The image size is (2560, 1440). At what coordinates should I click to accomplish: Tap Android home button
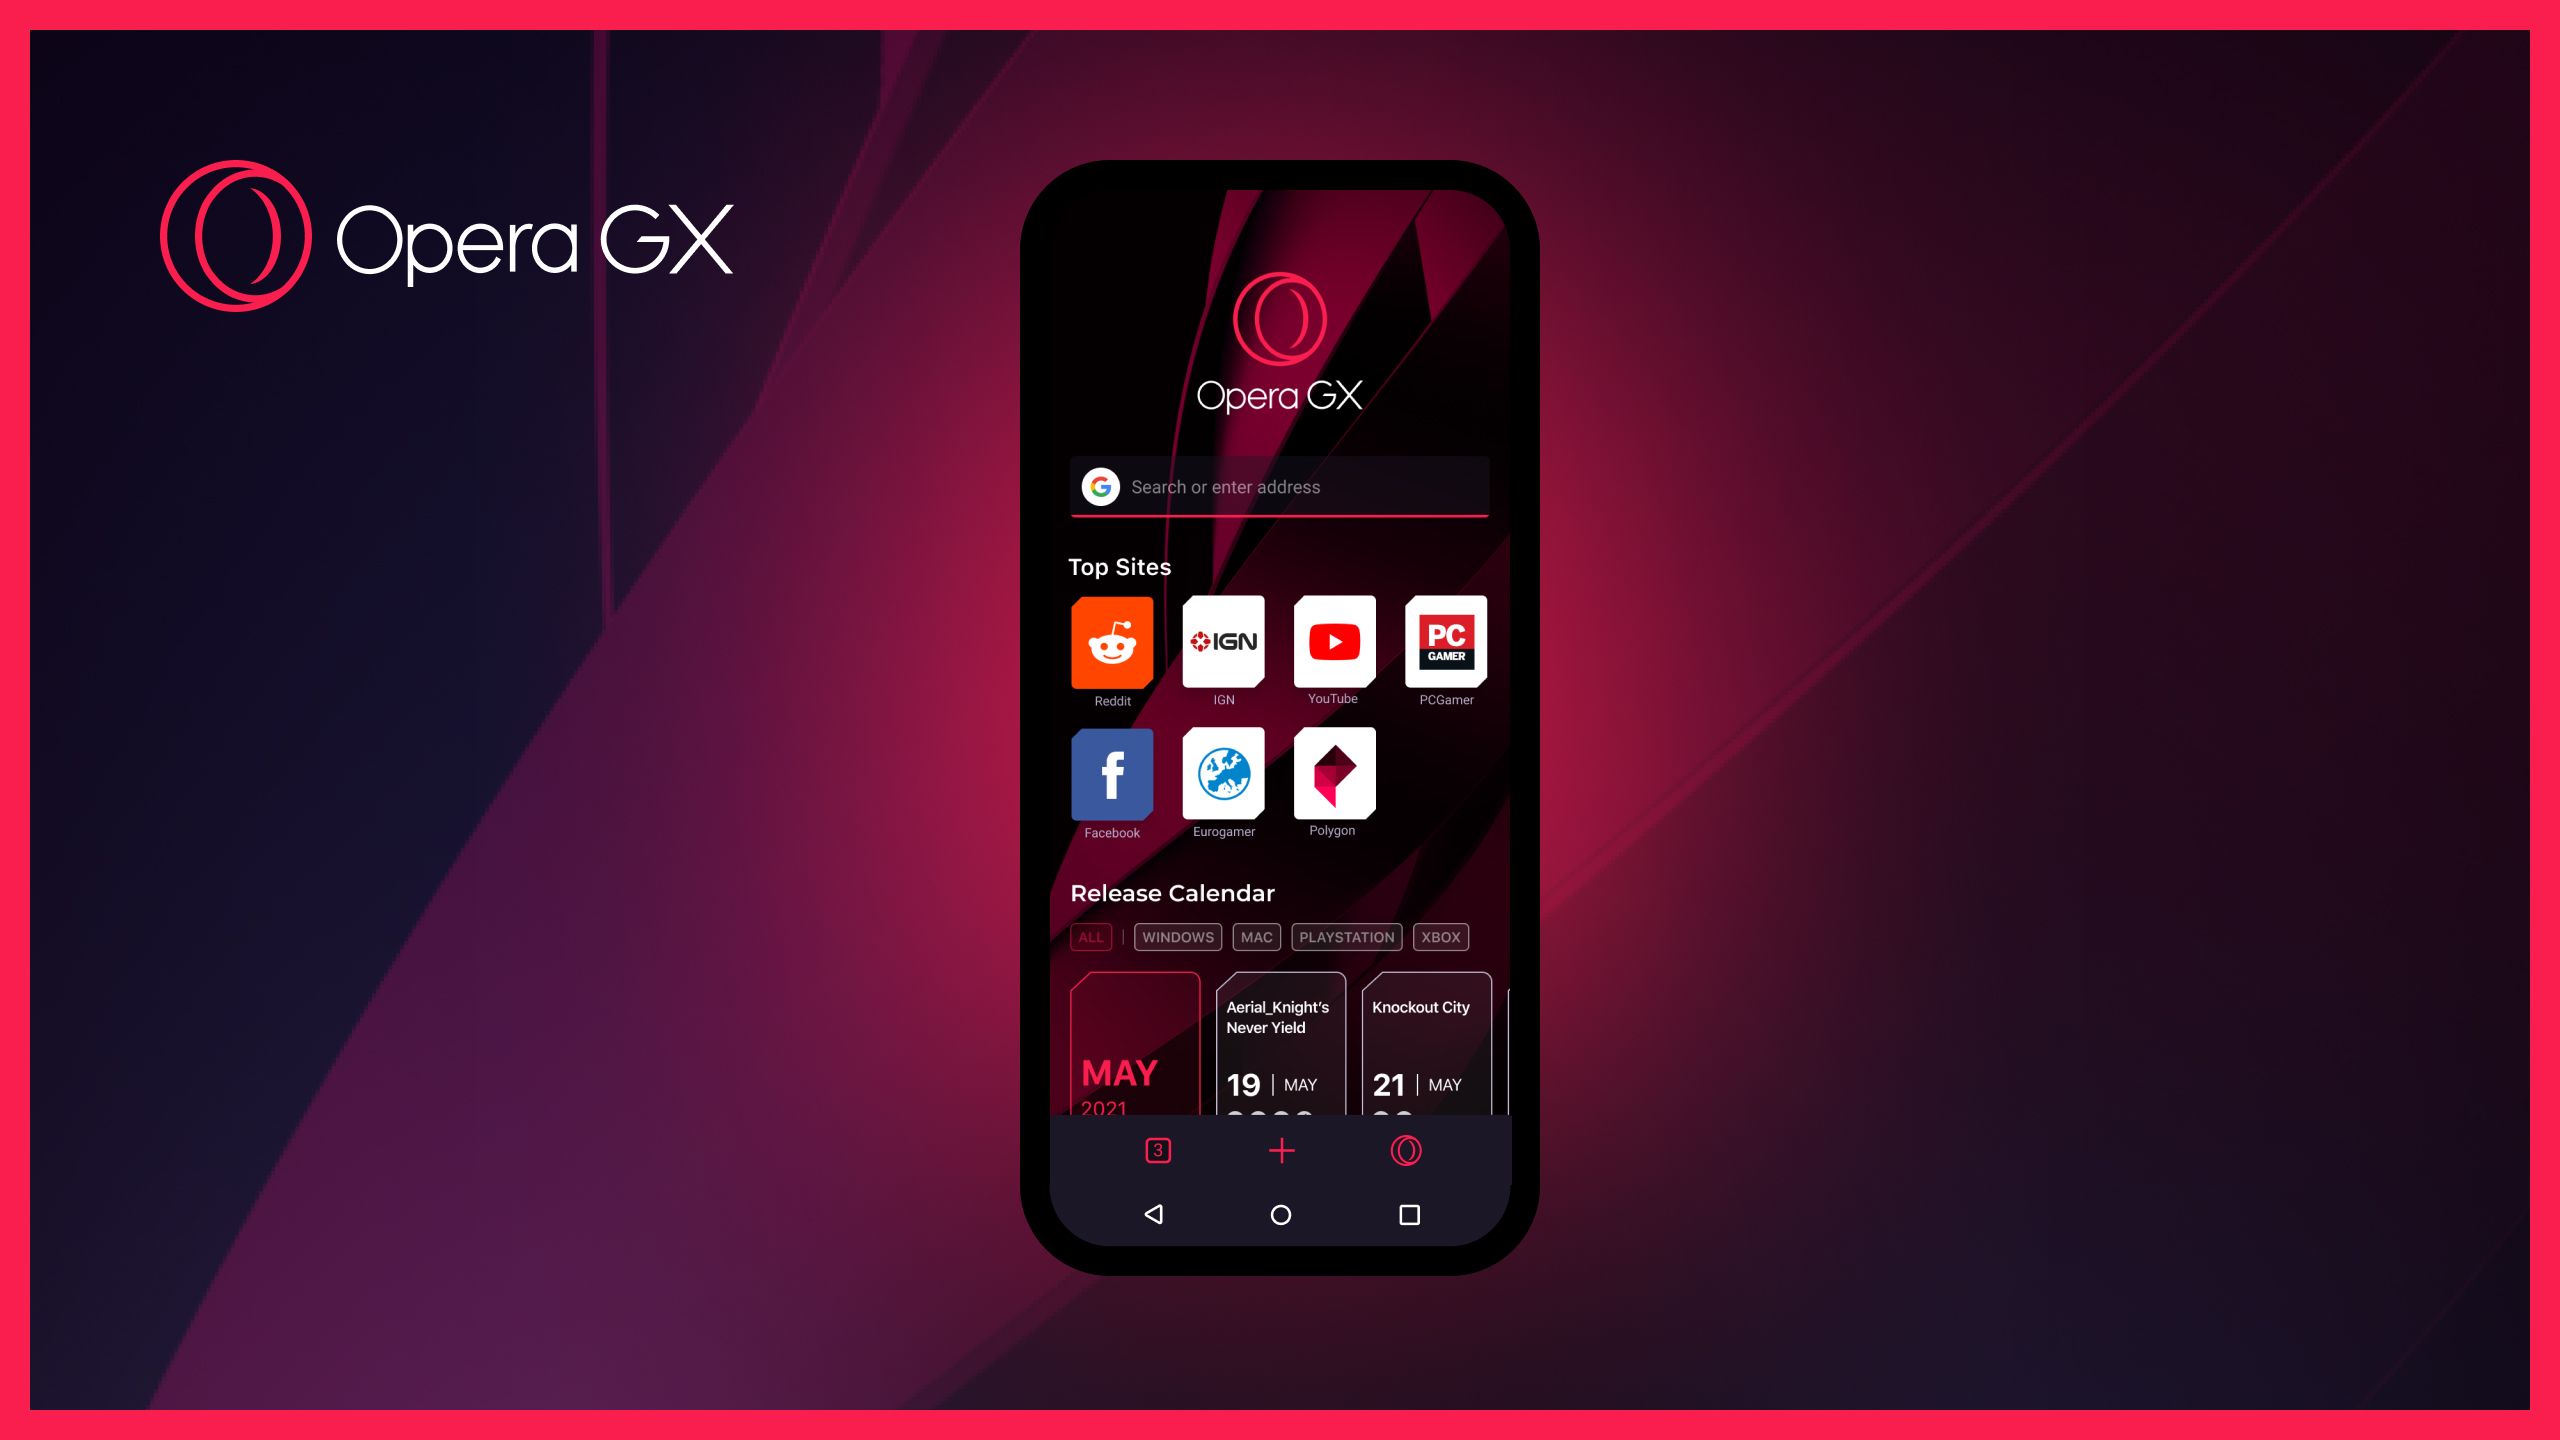[x=1278, y=1213]
